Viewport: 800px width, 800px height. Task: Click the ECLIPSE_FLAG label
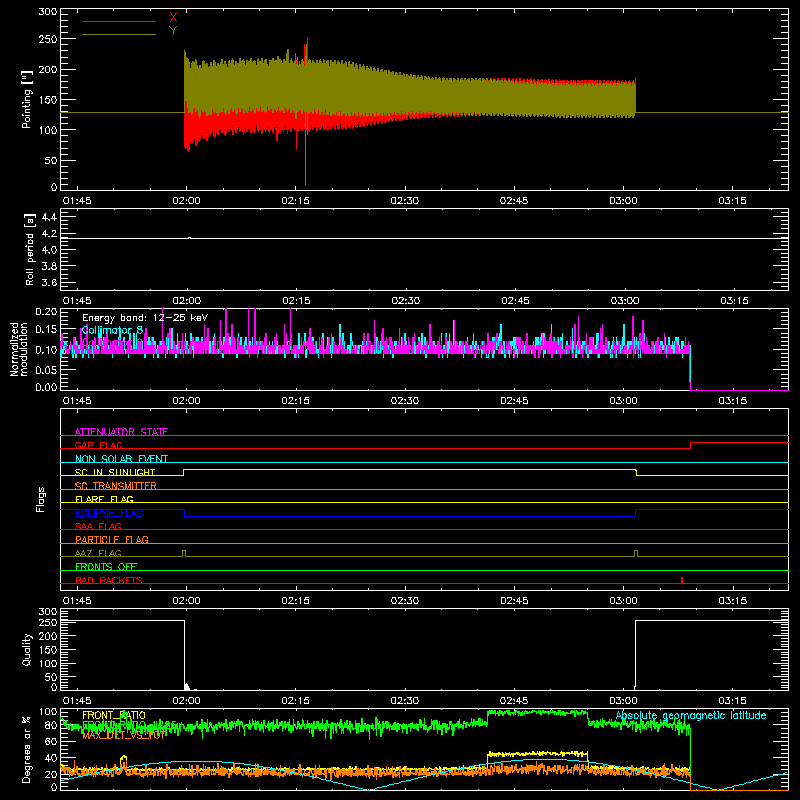coord(109,513)
